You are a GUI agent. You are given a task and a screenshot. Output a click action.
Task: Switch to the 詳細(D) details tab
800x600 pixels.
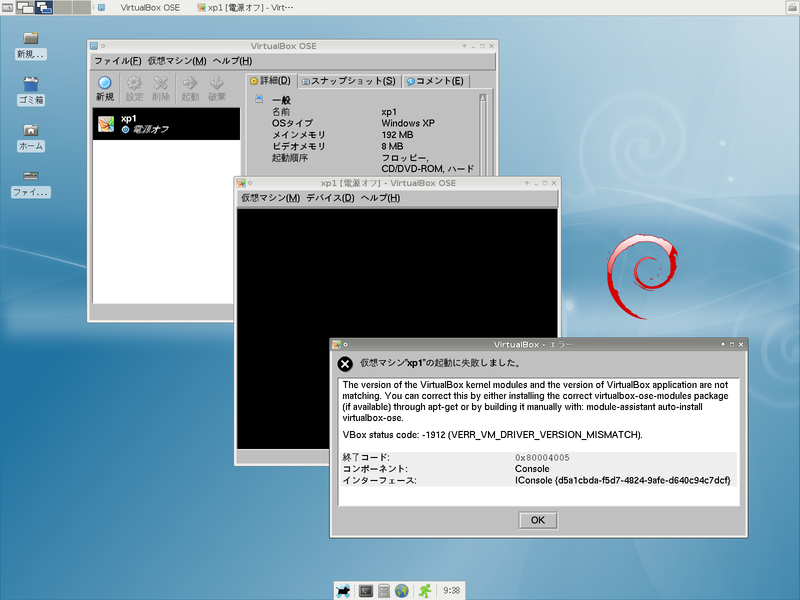click(x=270, y=81)
